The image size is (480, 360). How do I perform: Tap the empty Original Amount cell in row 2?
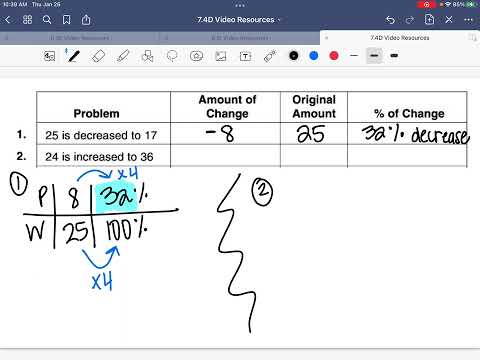[314, 156]
